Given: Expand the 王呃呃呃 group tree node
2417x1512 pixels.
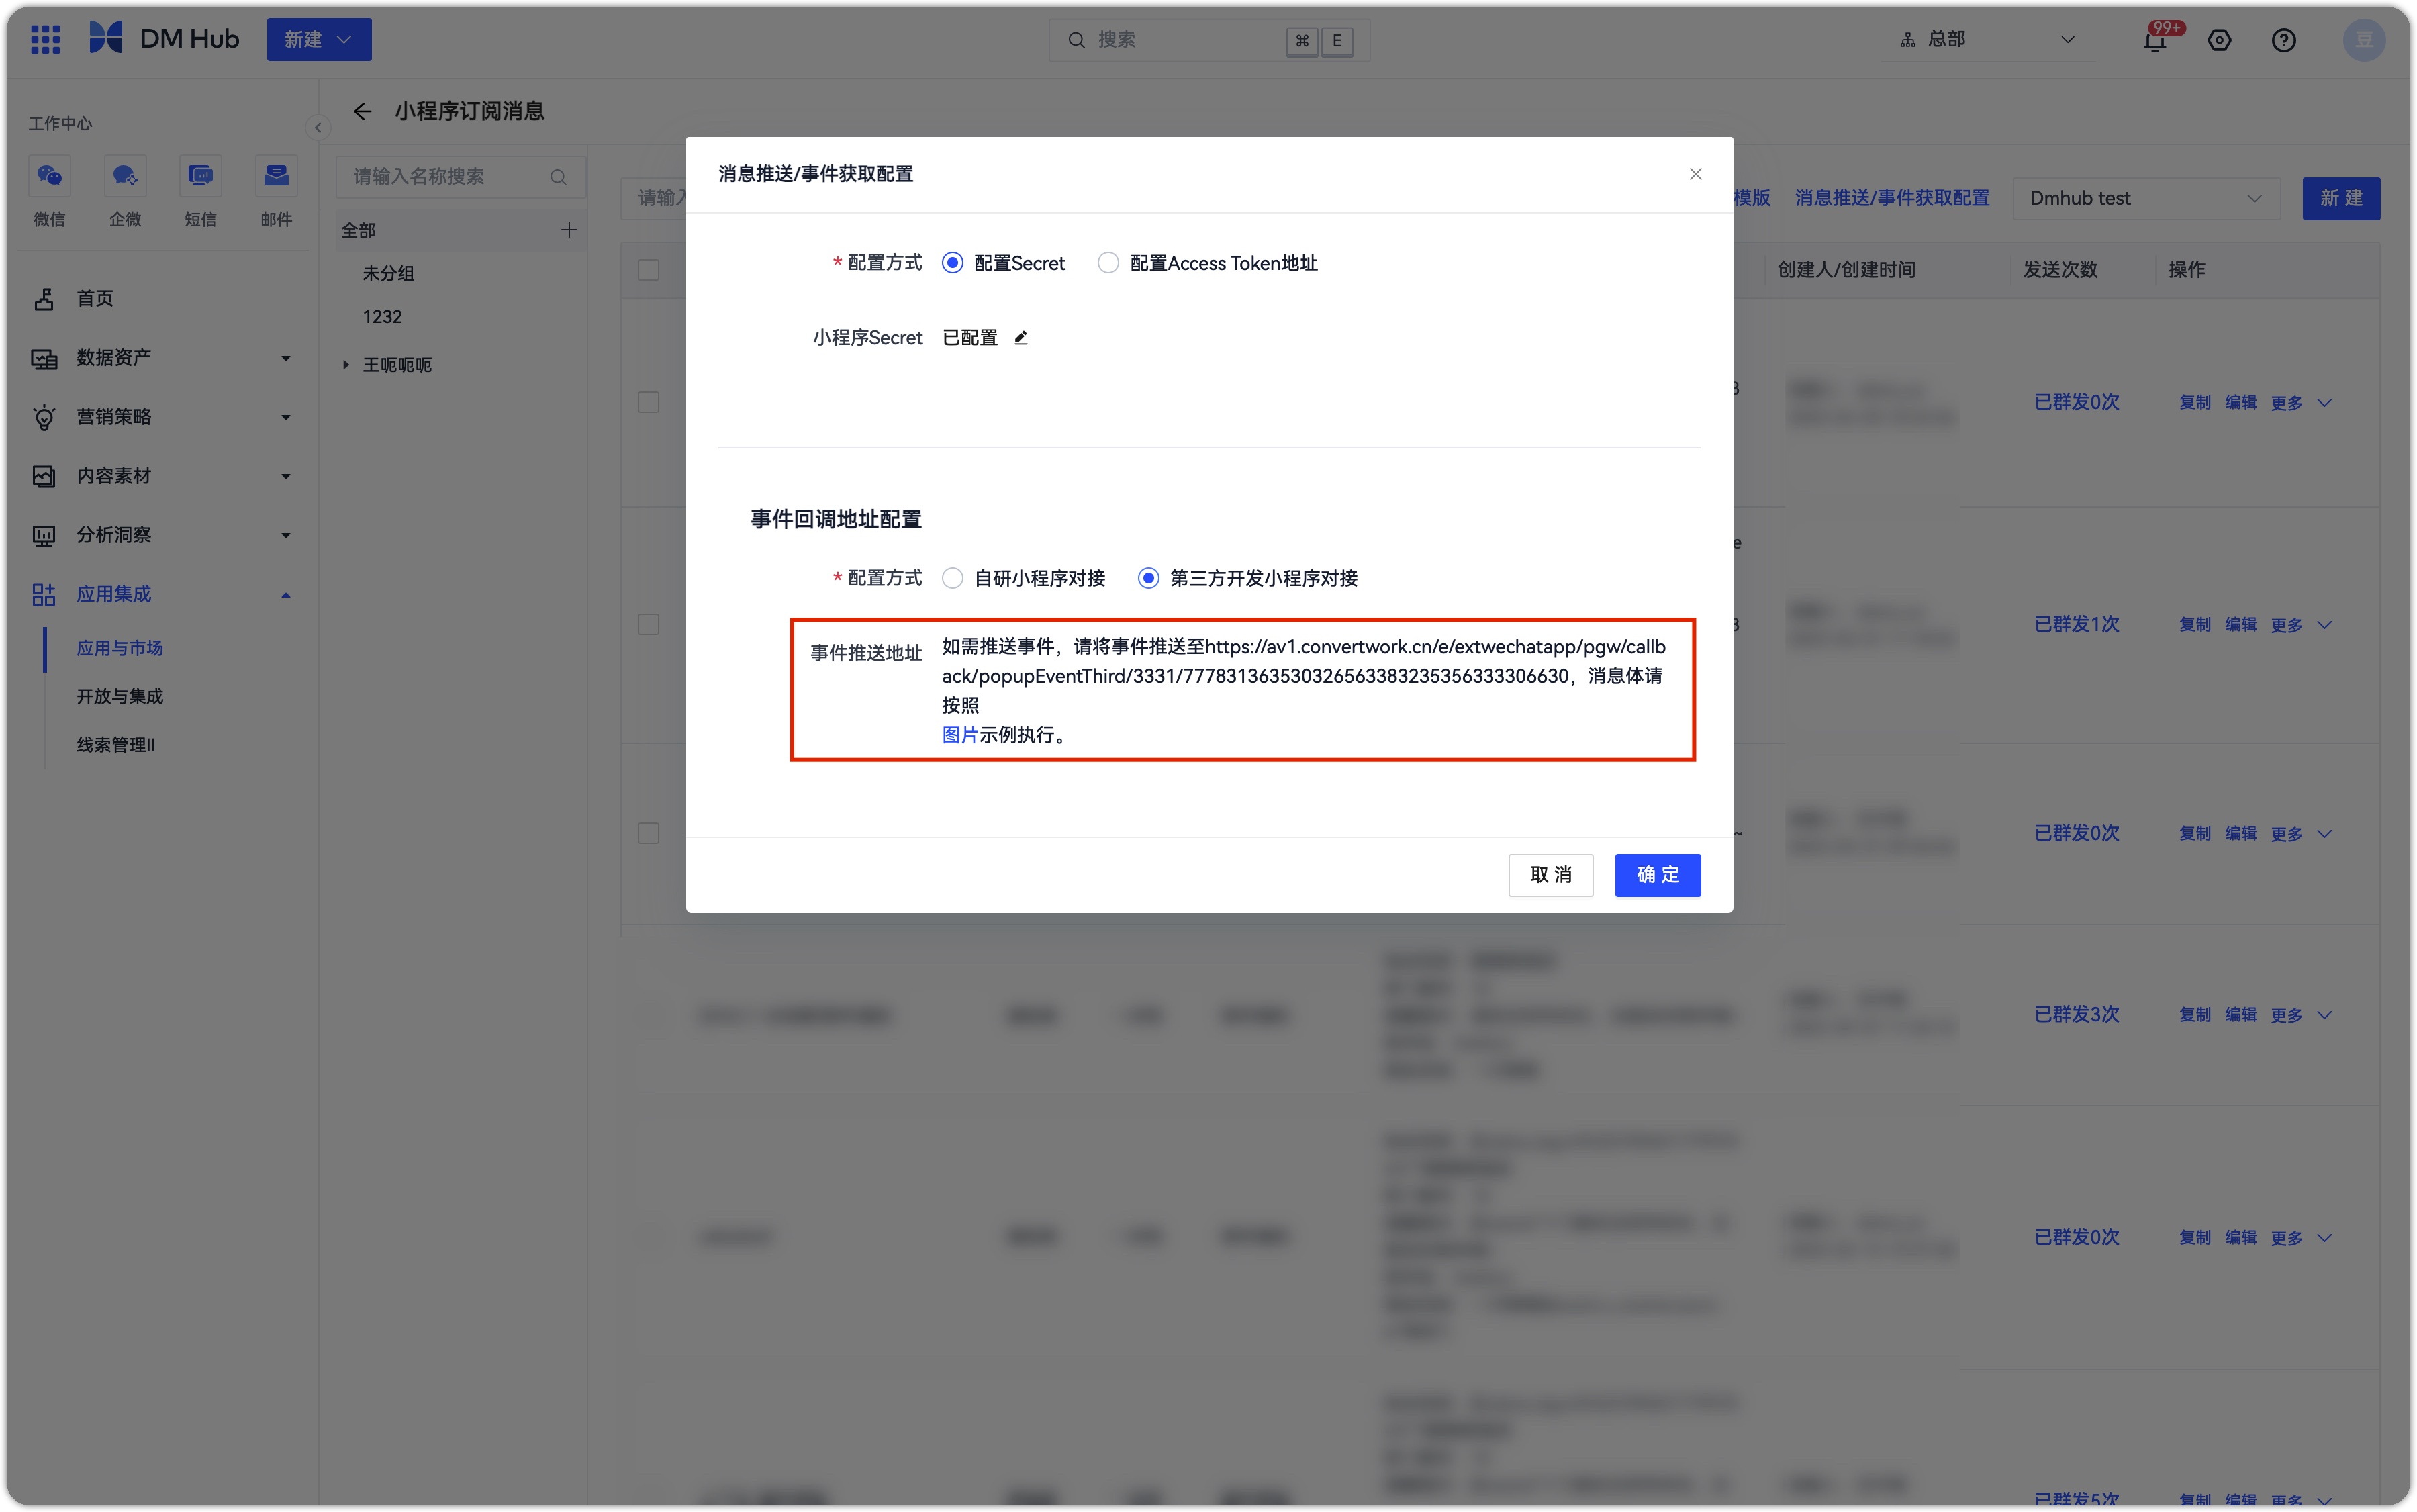Looking at the screenshot, I should pos(346,365).
